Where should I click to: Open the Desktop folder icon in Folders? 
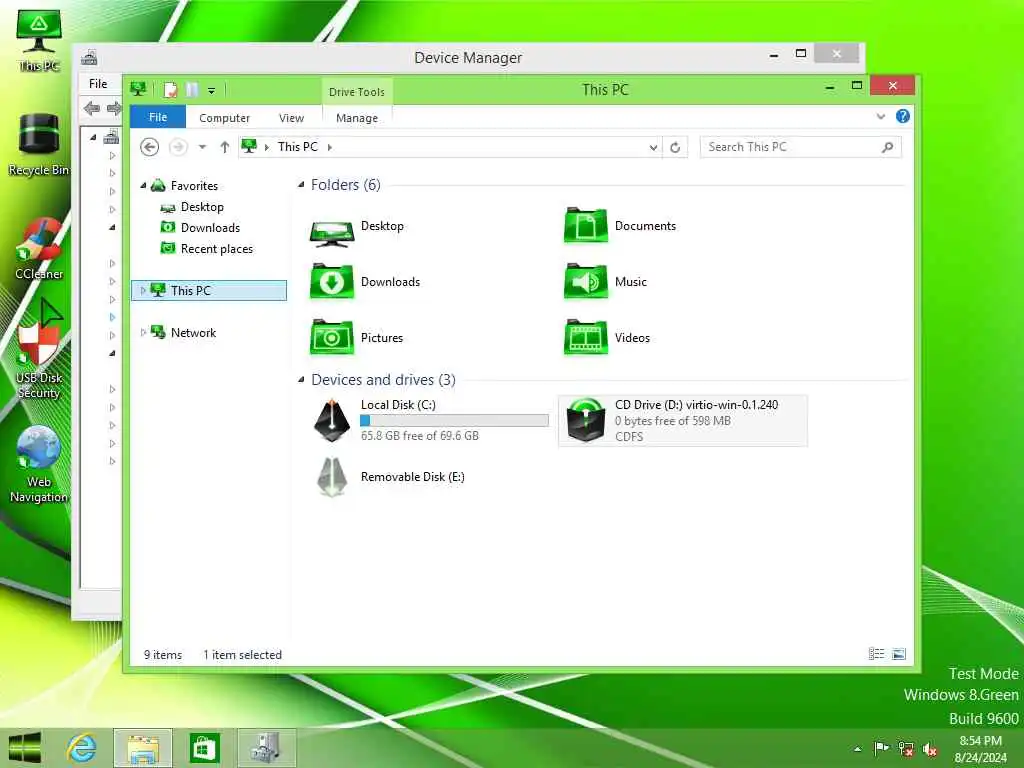click(x=332, y=231)
